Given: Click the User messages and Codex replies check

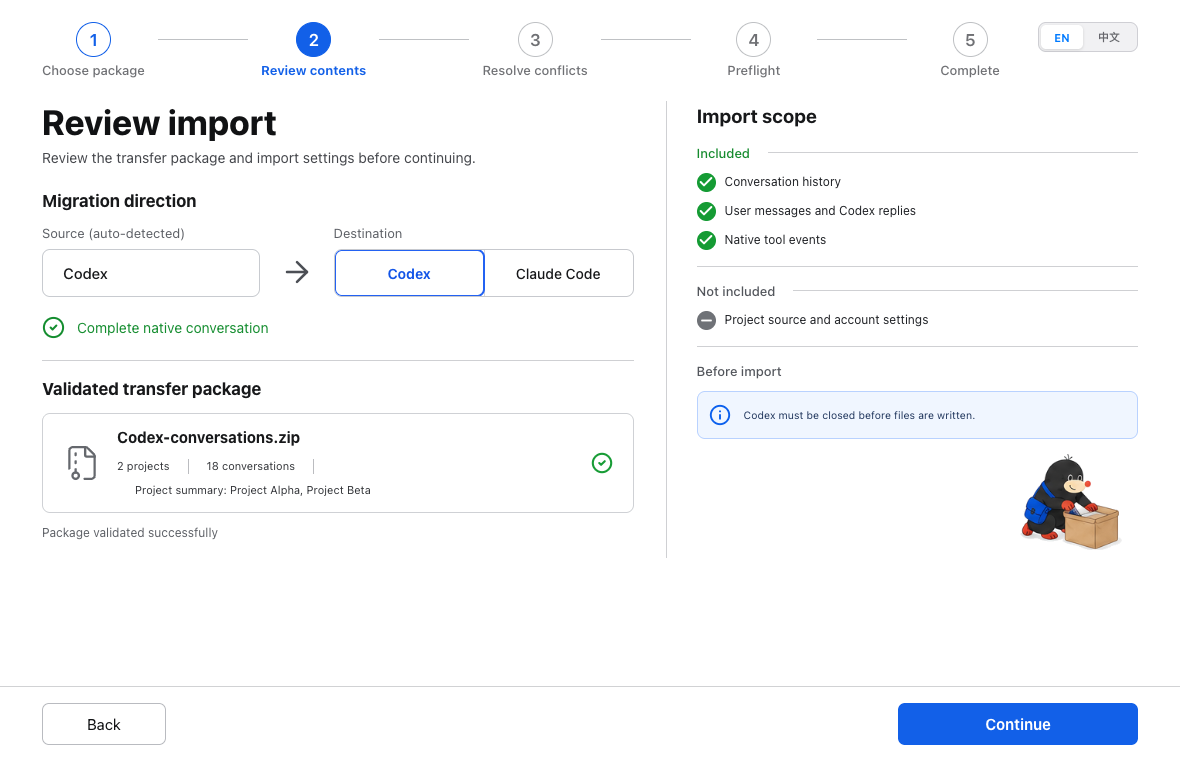Looking at the screenshot, I should 707,211.
